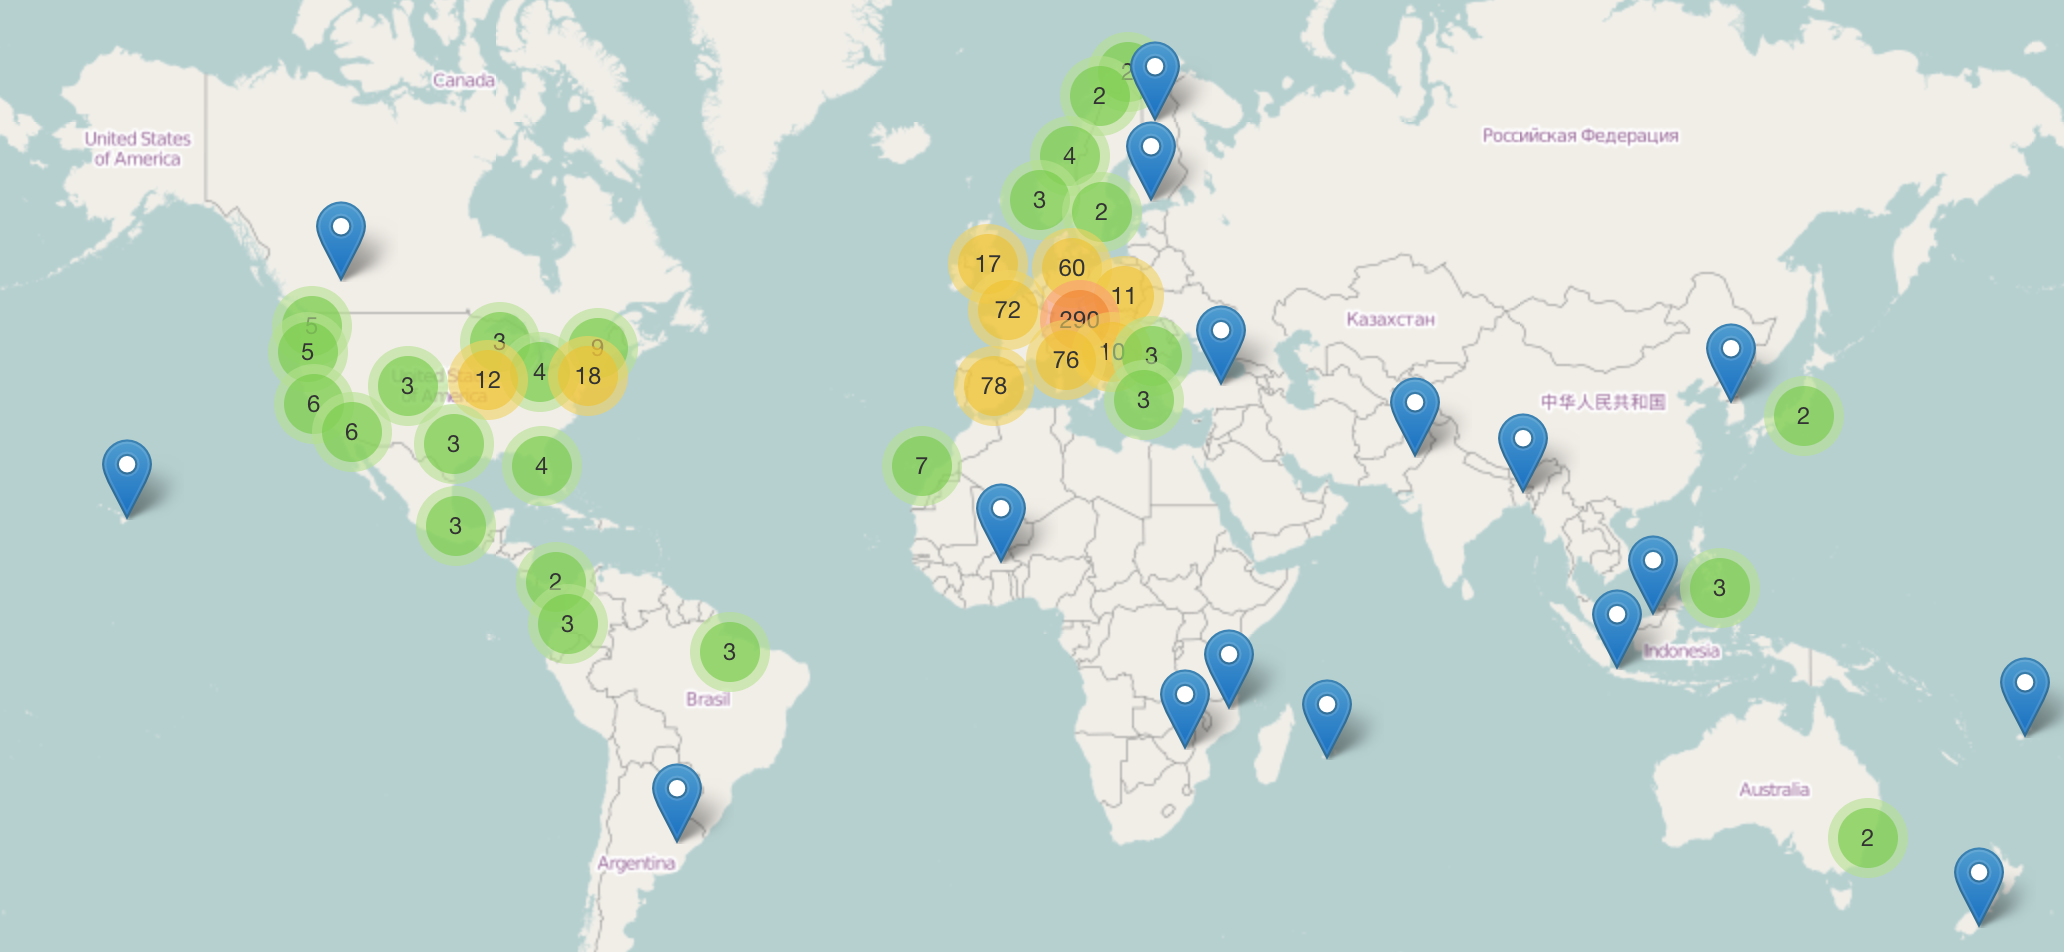Expand the yellow 78 cluster over Spain
This screenshot has width=2064, height=952.
(x=993, y=386)
